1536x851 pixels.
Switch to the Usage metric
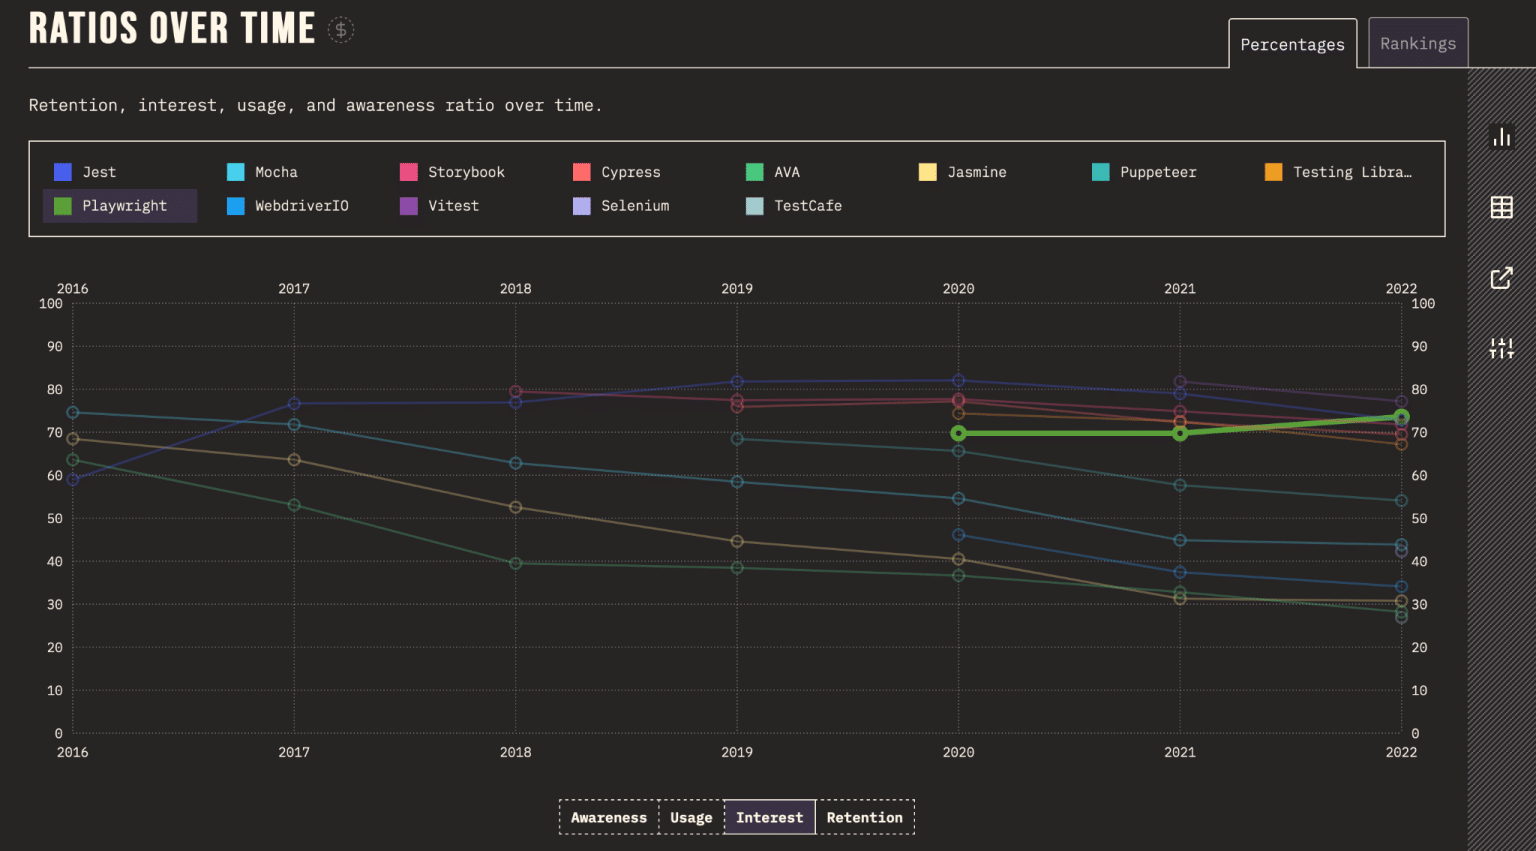(x=691, y=817)
